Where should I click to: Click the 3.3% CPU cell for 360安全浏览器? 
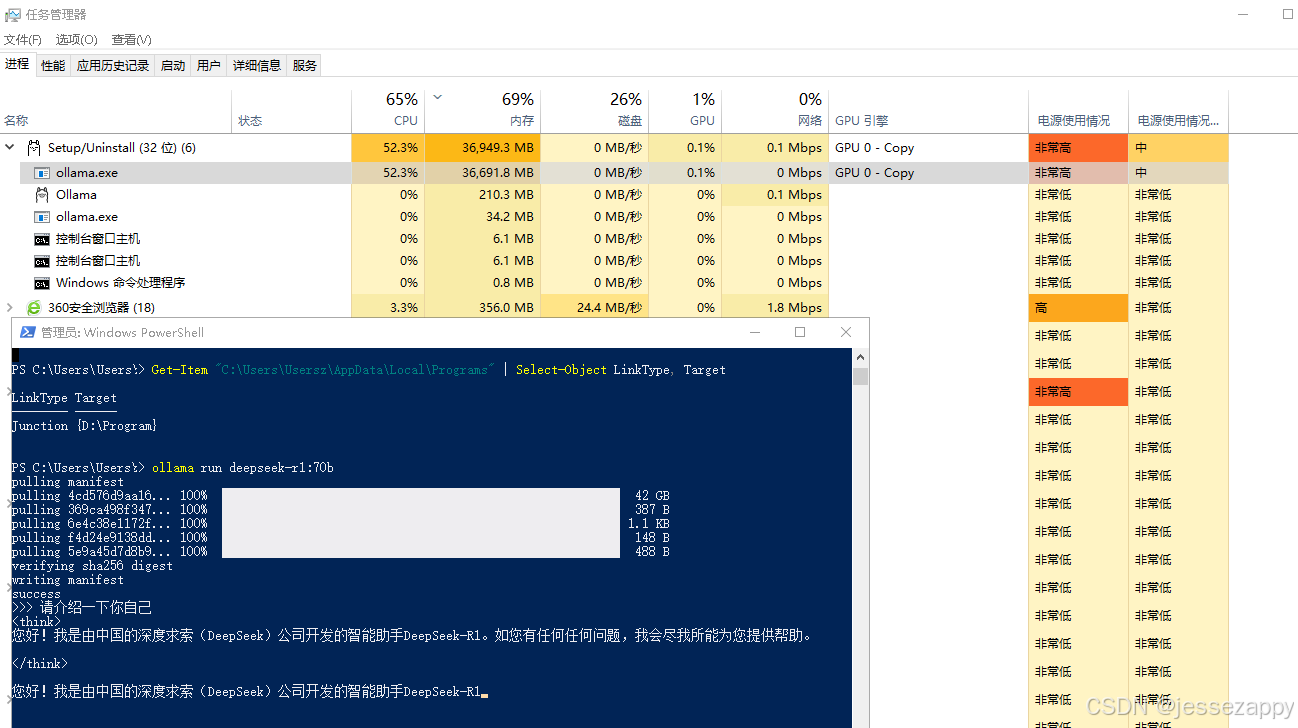click(388, 308)
